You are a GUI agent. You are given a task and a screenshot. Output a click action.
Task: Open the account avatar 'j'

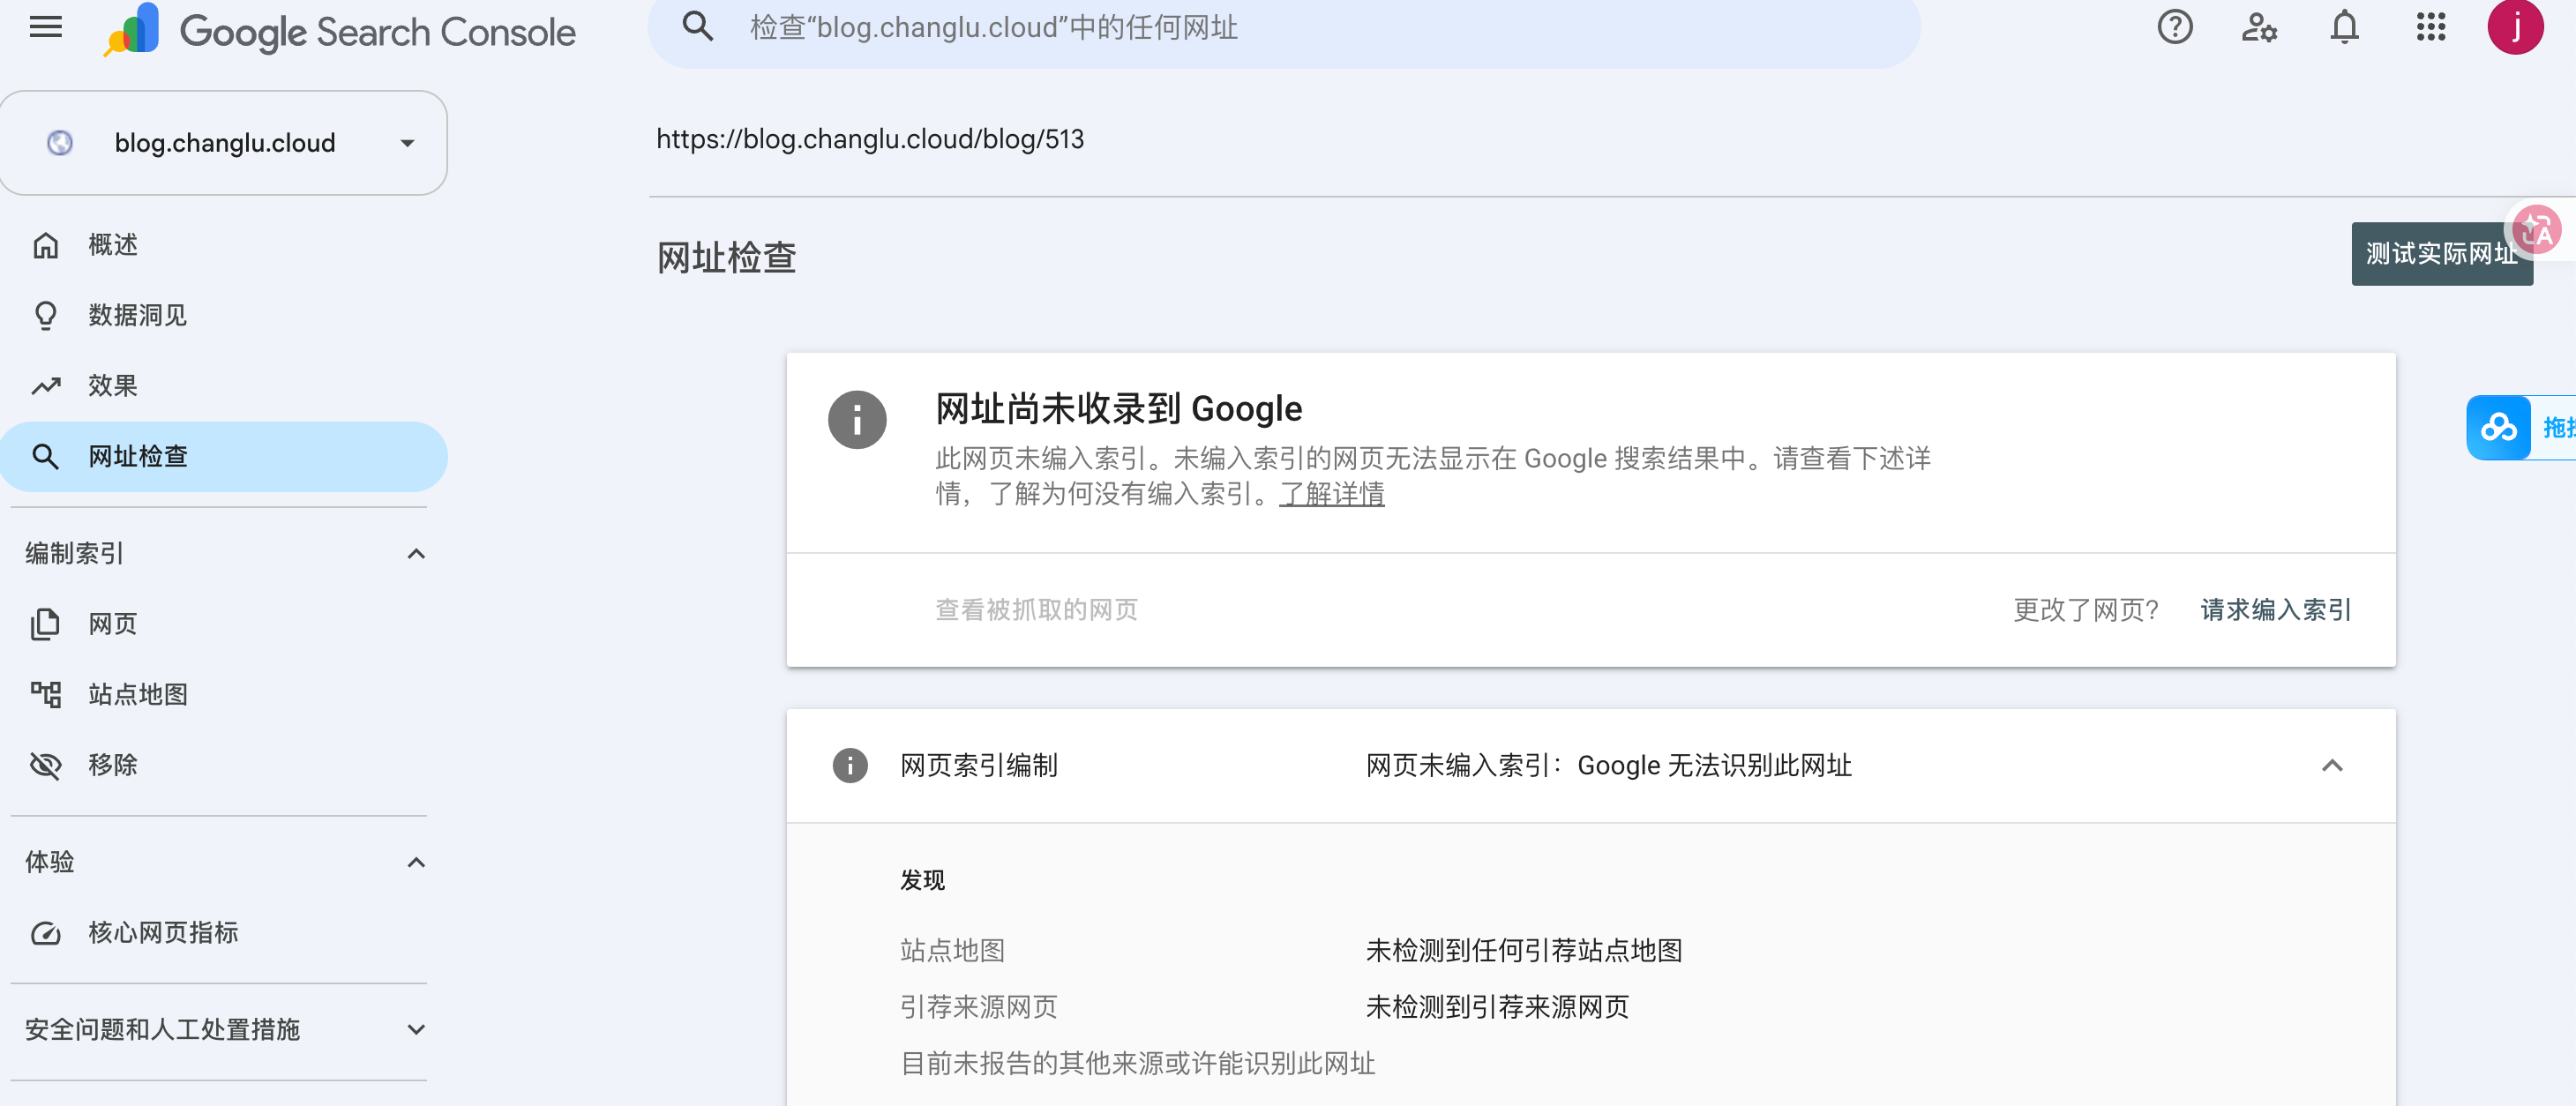(2515, 27)
